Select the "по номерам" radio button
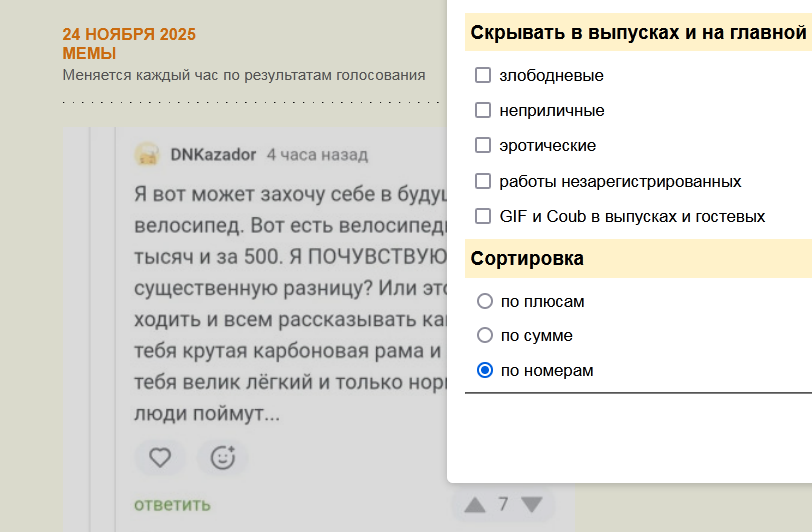This screenshot has height=532, width=812. click(x=485, y=370)
